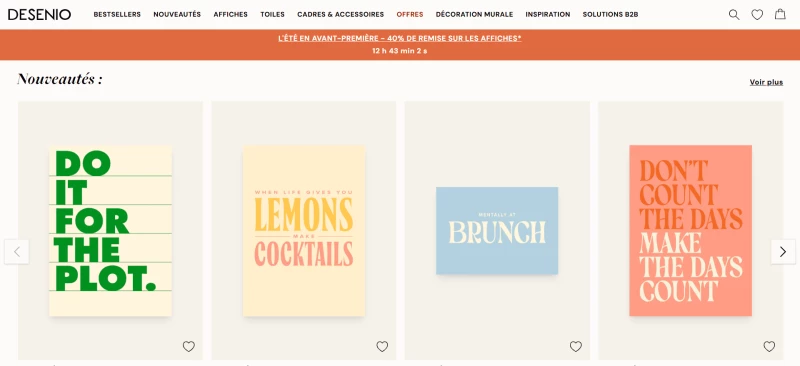
Task: Open the shopping bag icon
Action: [x=780, y=14]
